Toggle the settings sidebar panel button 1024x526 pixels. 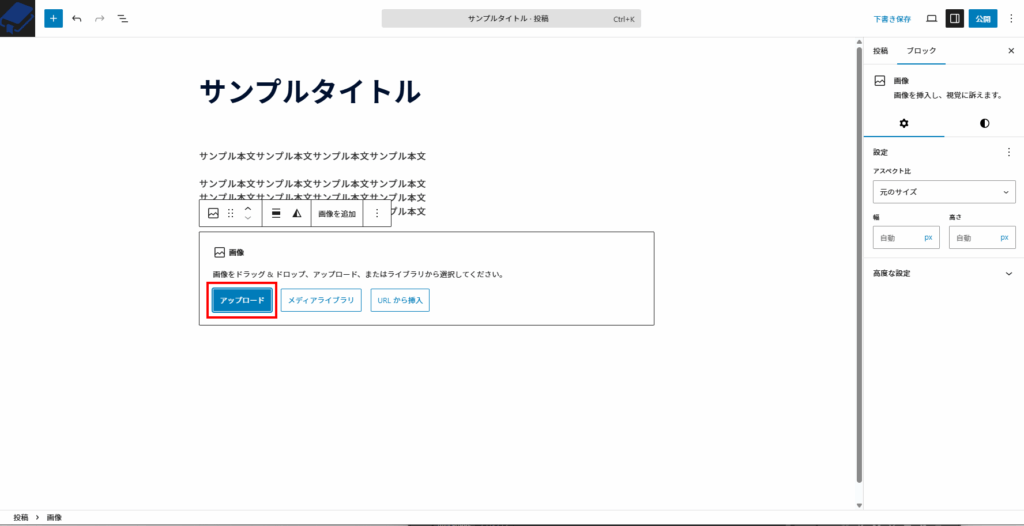955,18
